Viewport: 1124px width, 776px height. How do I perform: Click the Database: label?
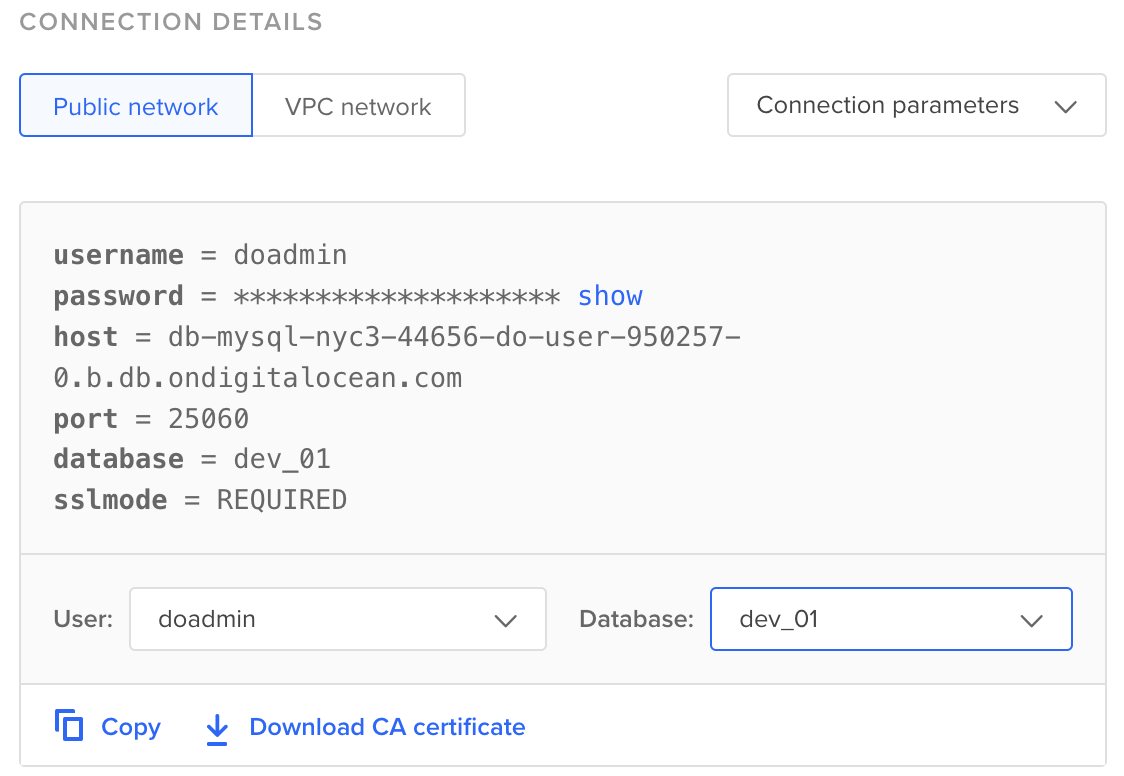click(637, 619)
